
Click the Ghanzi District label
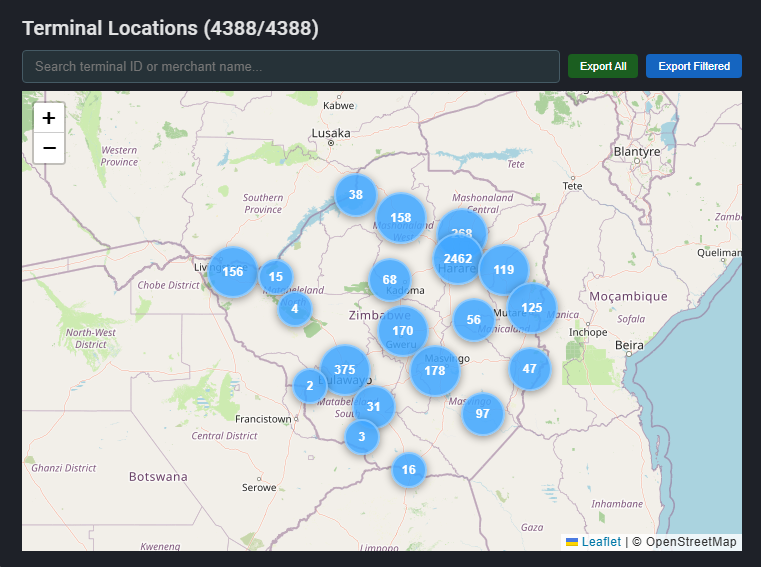64,468
